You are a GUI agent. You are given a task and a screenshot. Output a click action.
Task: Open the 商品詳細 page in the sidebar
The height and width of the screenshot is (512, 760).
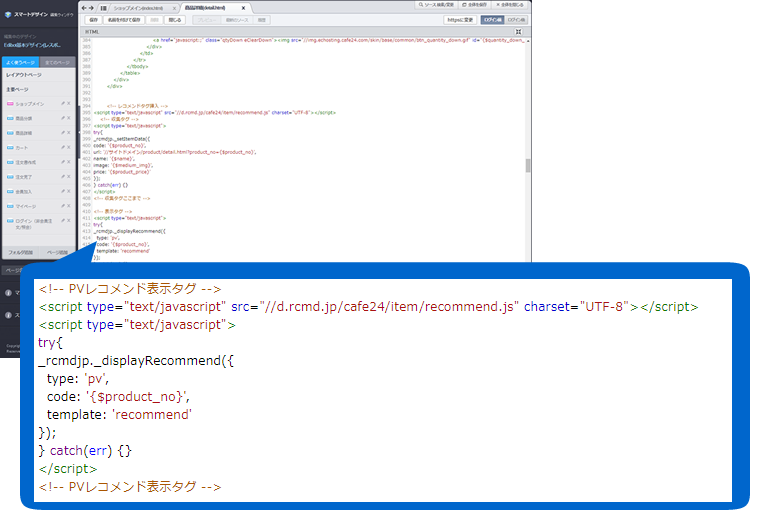click(x=24, y=133)
